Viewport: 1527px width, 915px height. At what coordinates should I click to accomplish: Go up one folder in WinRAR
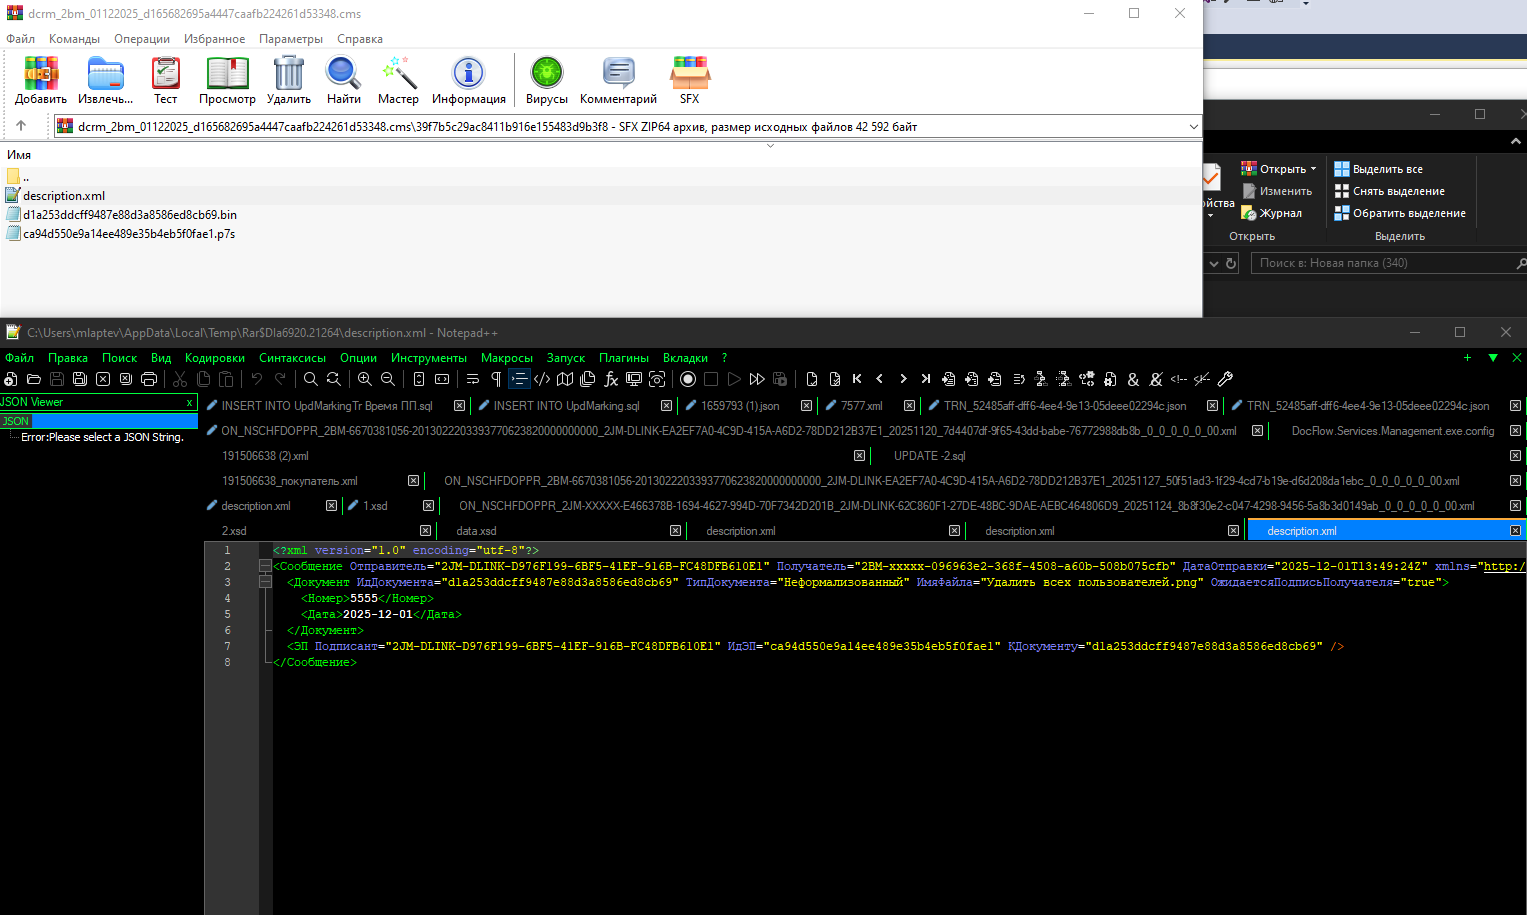21,126
